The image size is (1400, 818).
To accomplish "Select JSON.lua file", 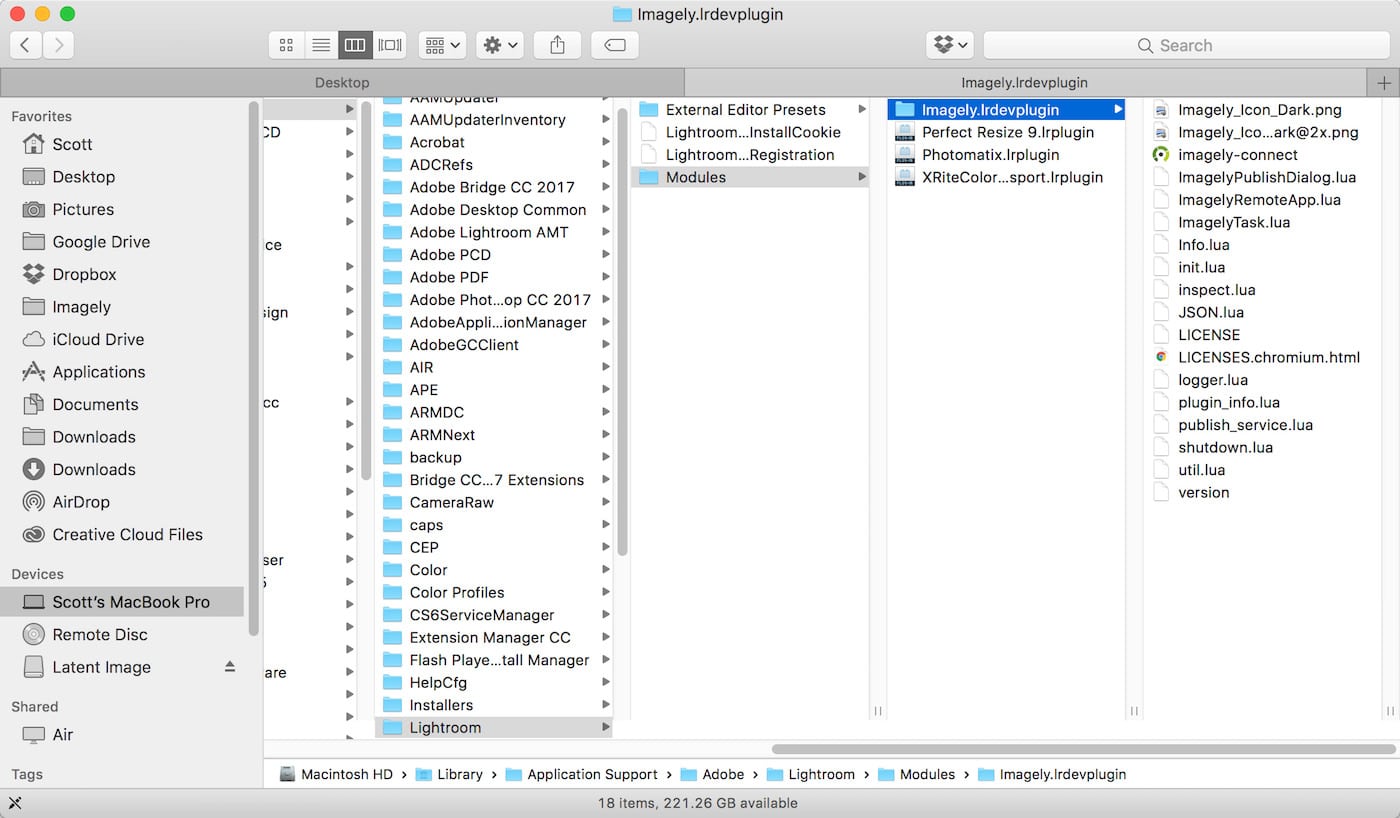I will [x=1198, y=312].
